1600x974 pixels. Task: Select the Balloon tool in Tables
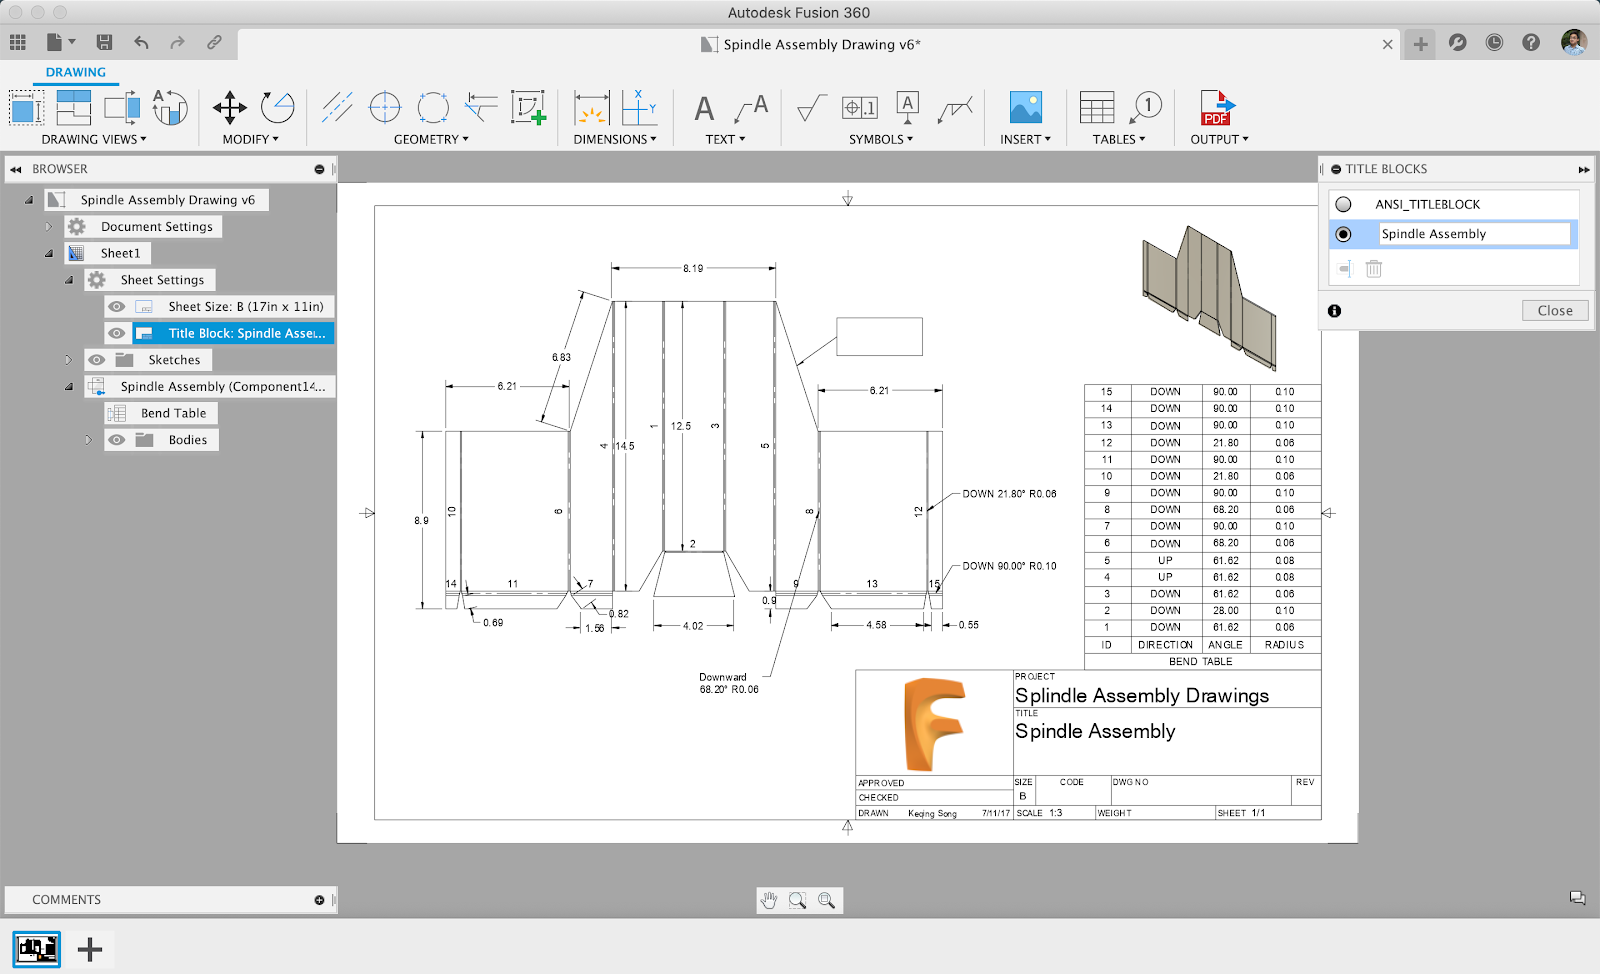coord(1146,108)
